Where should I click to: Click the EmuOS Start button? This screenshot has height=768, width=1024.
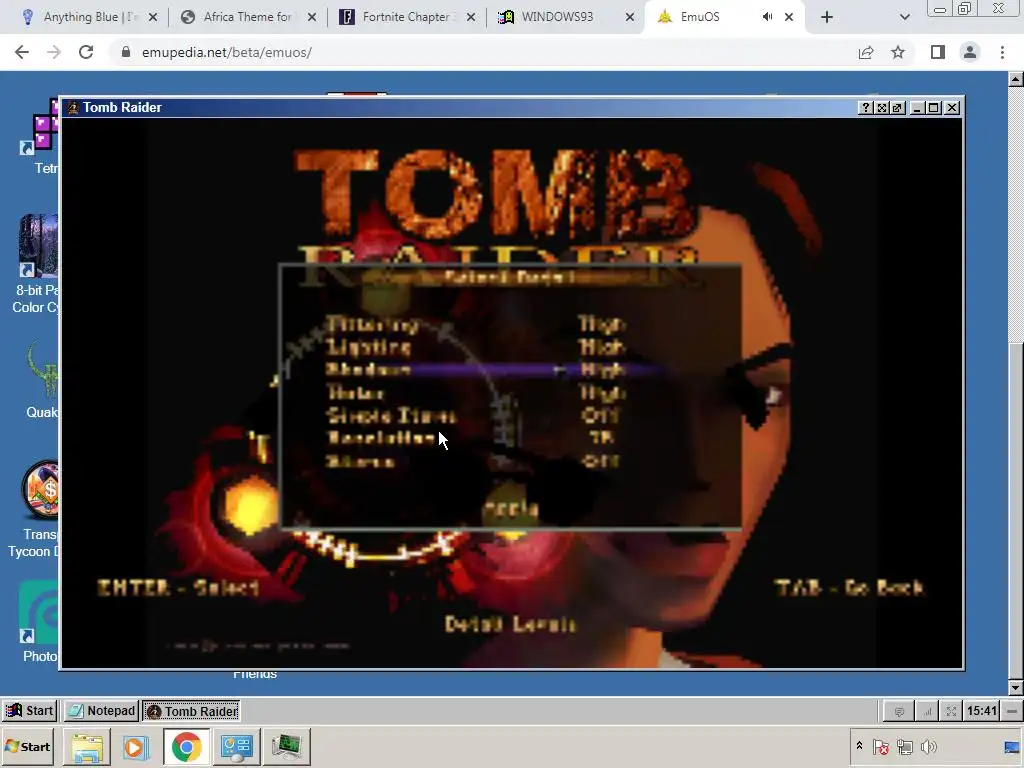(x=29, y=711)
